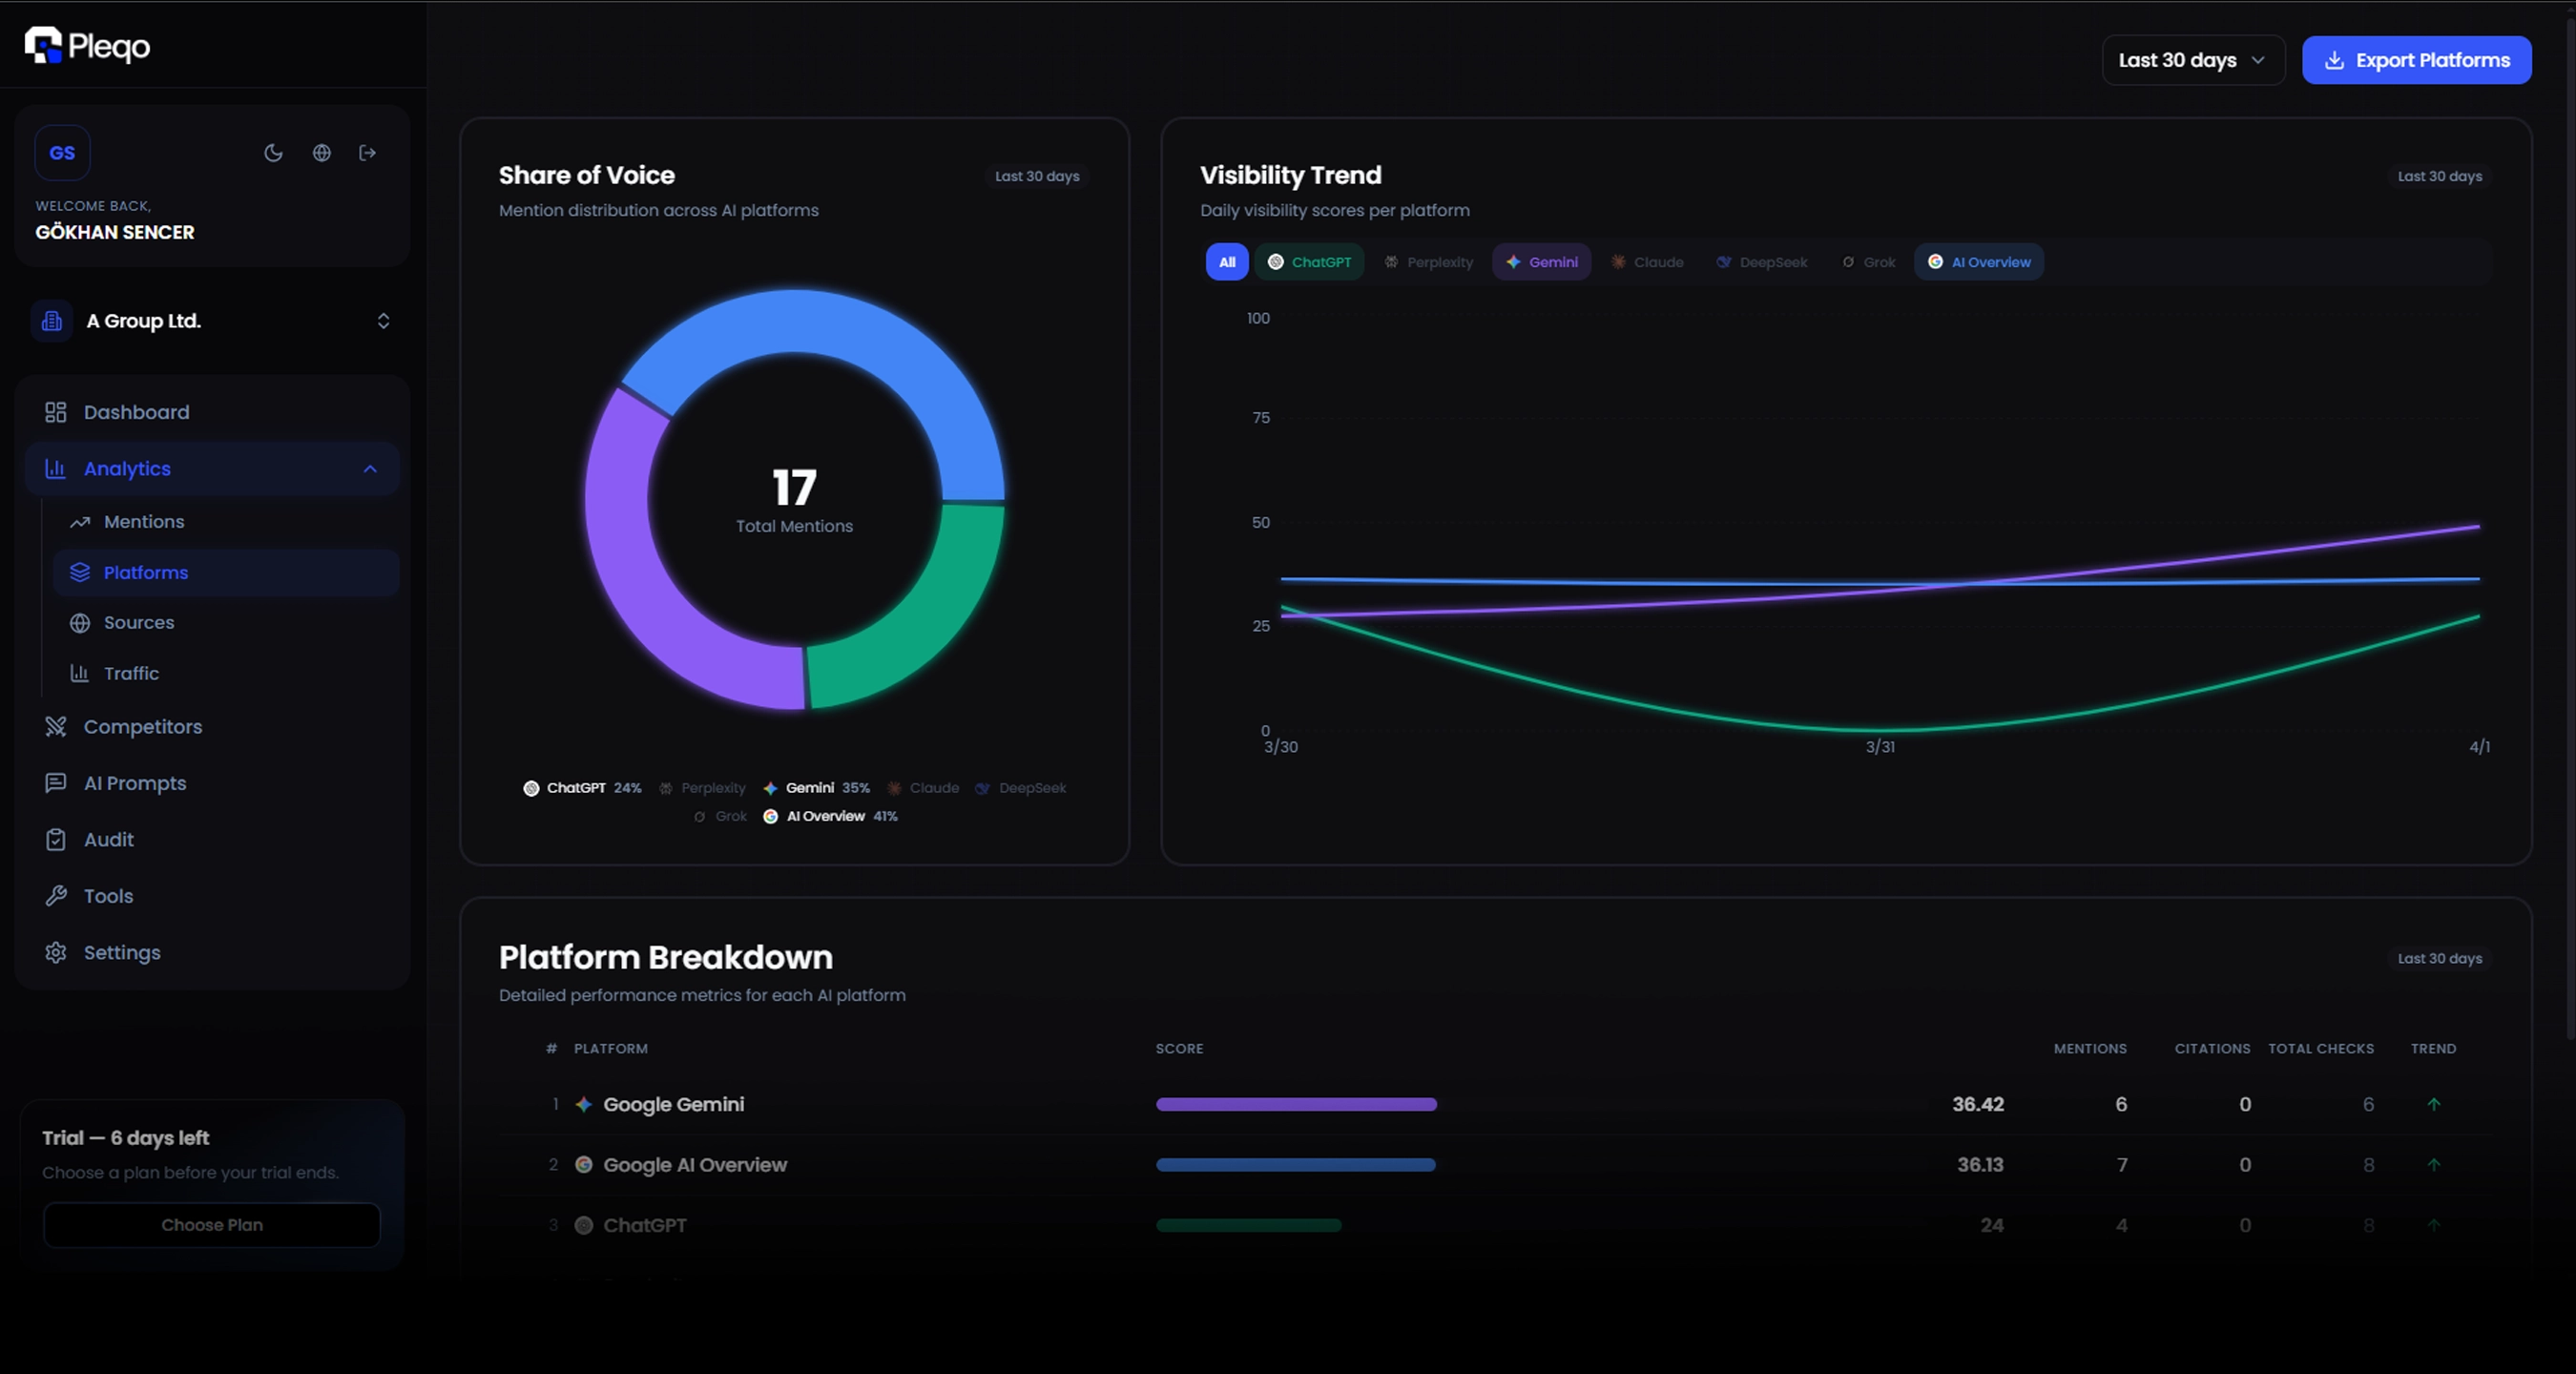2576x1374 pixels.
Task: Open the AI Prompts page
Action: pyautogui.click(x=136, y=783)
